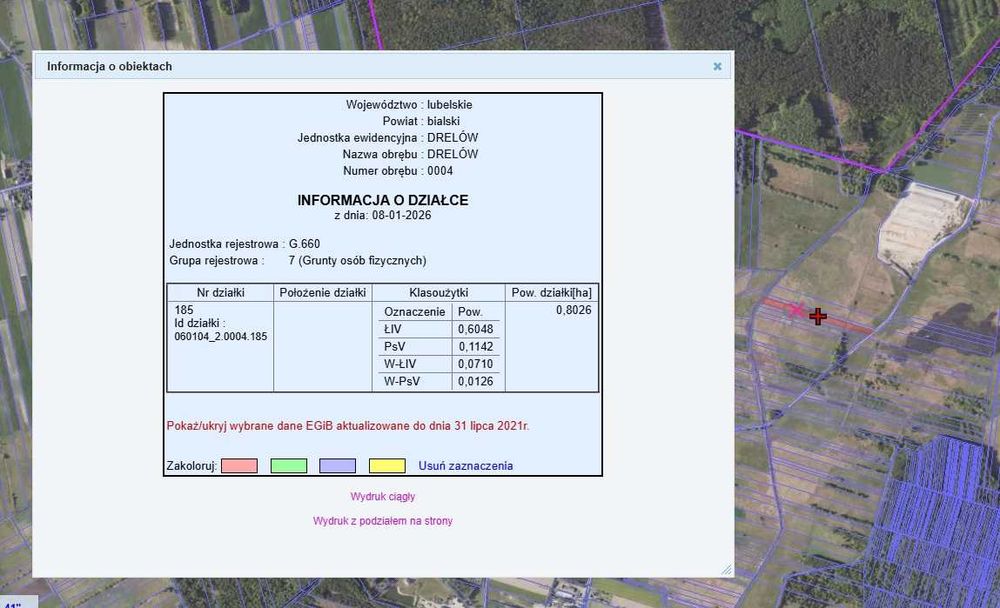Click the date z dnia: 08-01-2026

383,216
